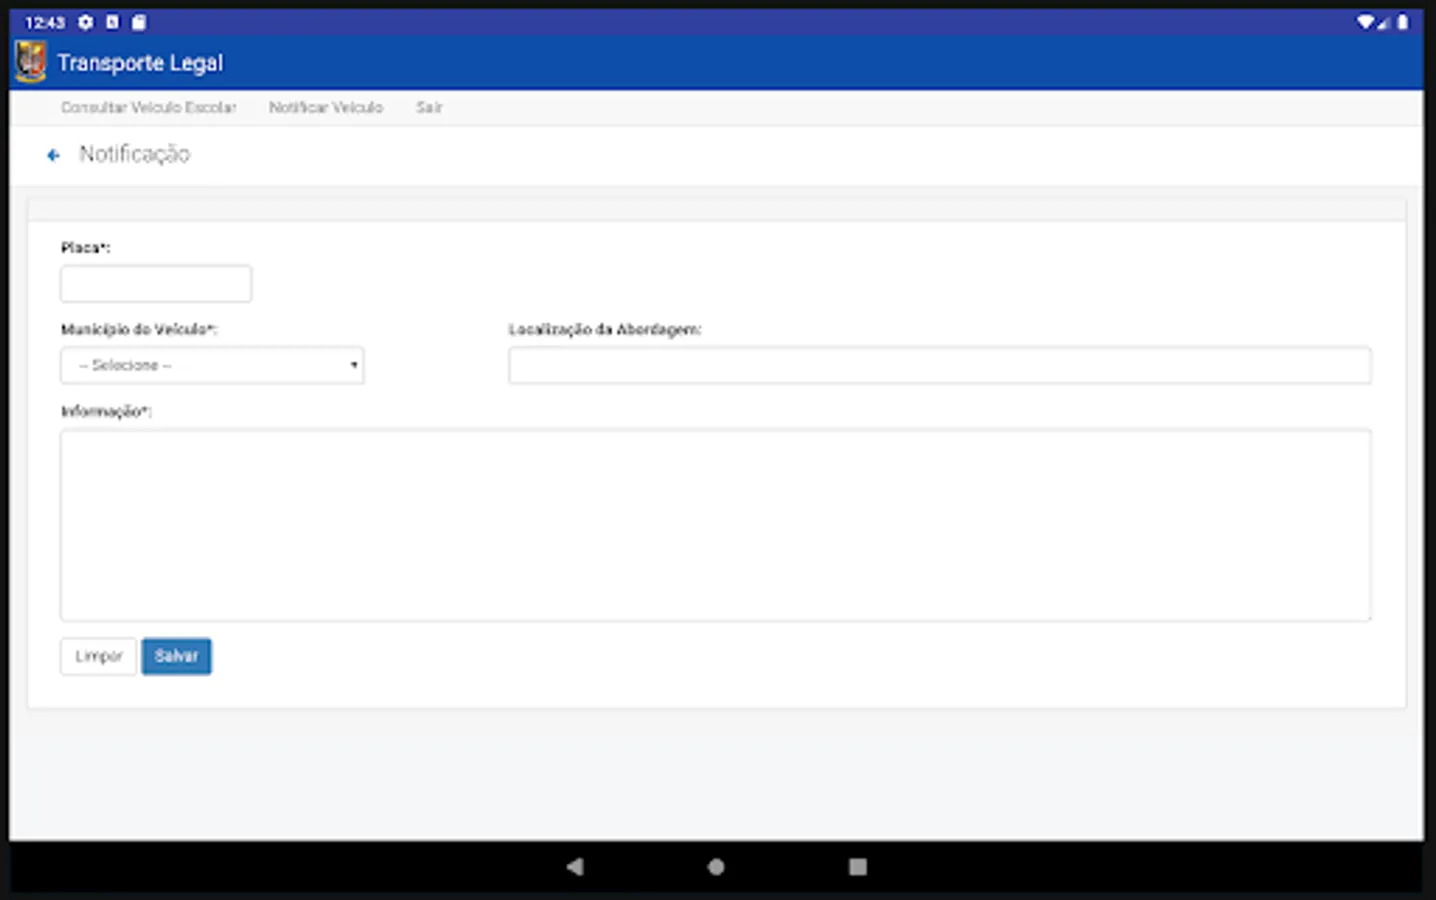Click the clock time in status bar
The width and height of the screenshot is (1436, 900).
45,22
